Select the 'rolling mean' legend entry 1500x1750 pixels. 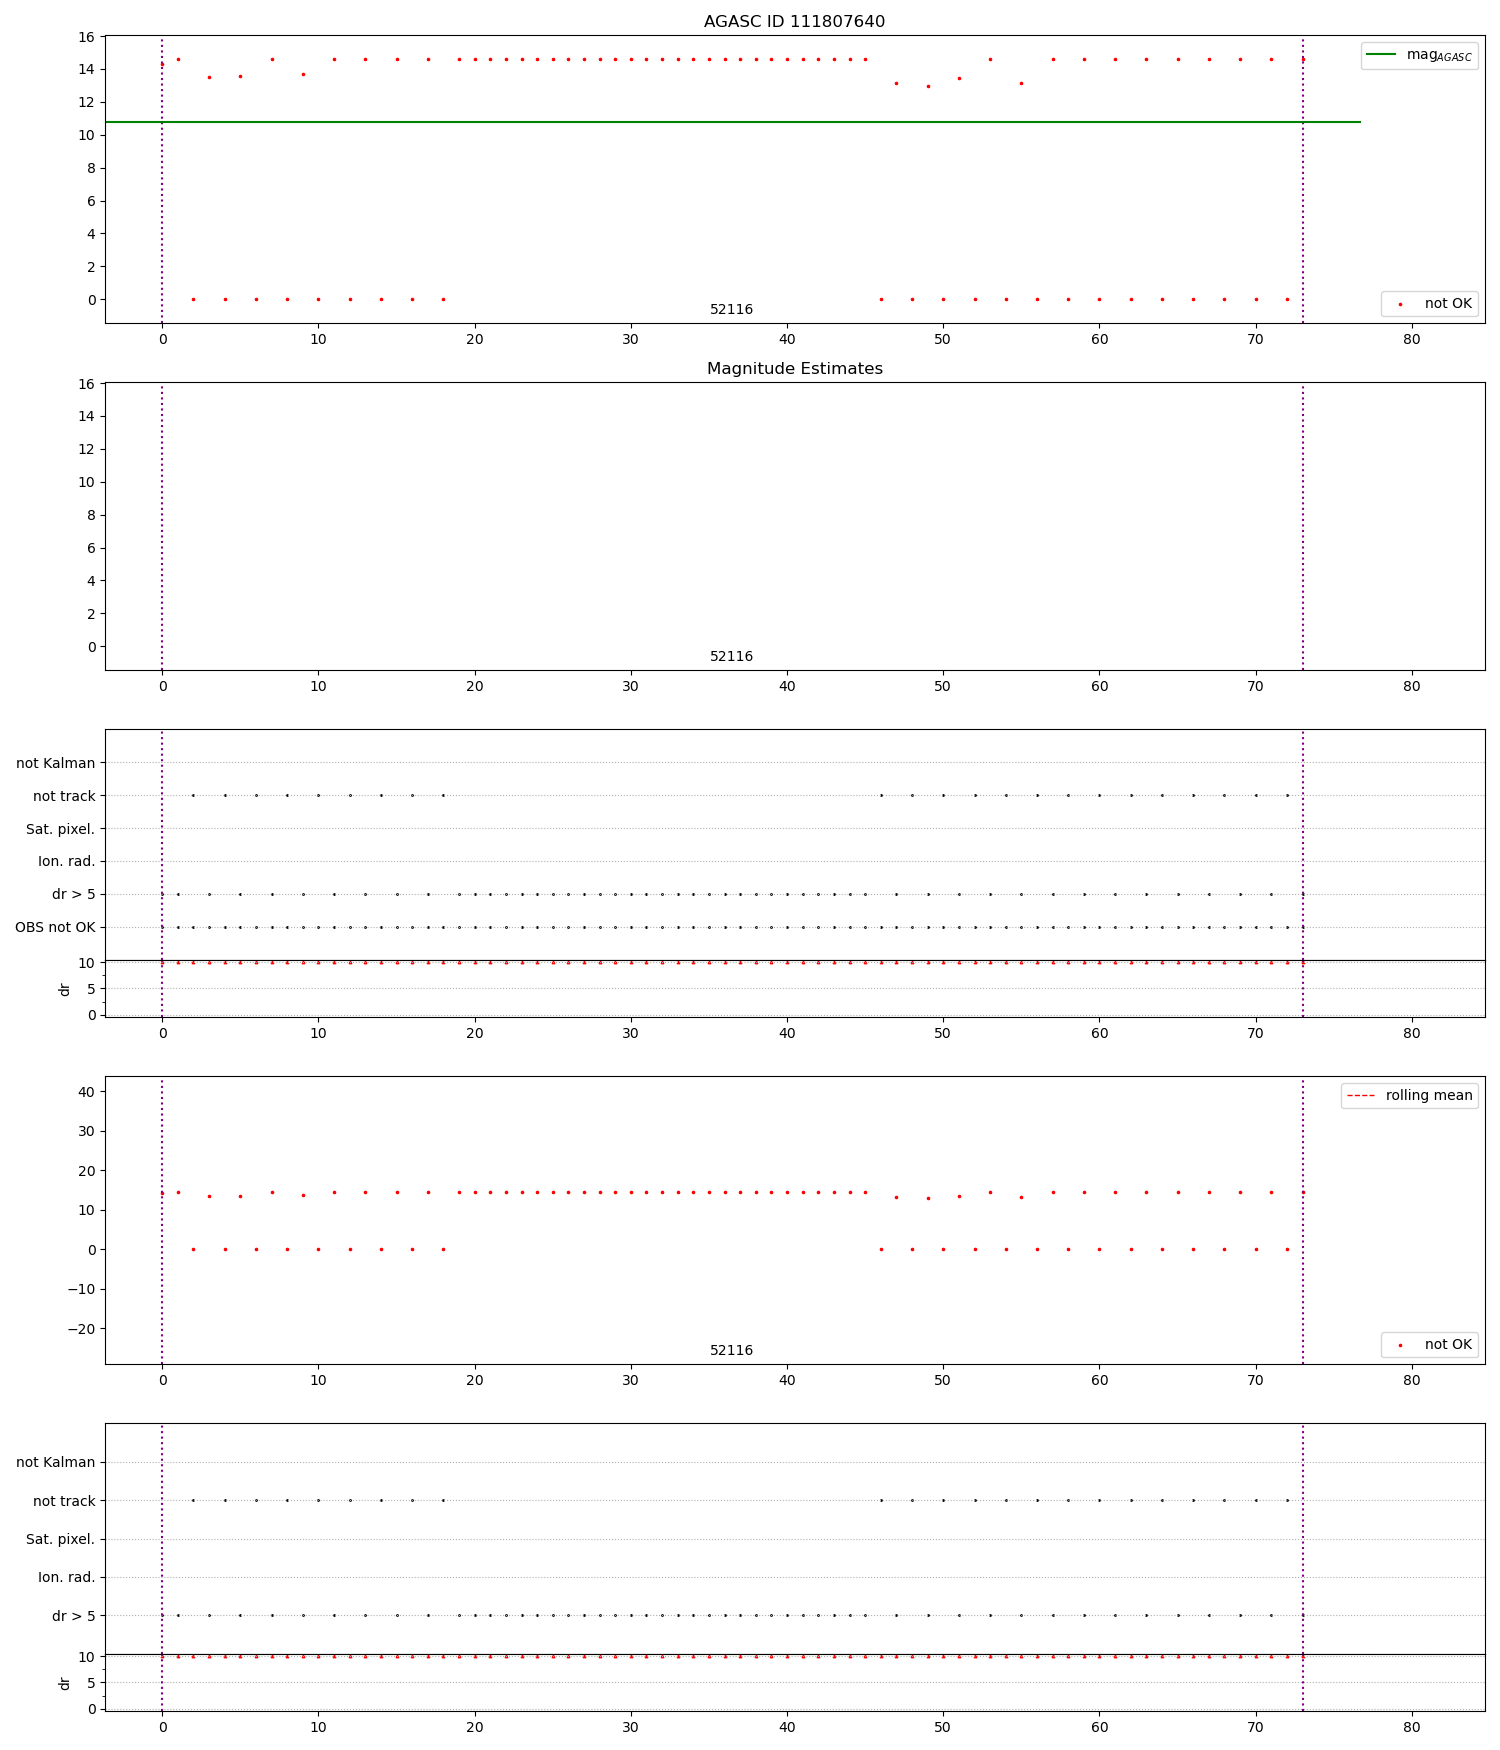click(1410, 1095)
